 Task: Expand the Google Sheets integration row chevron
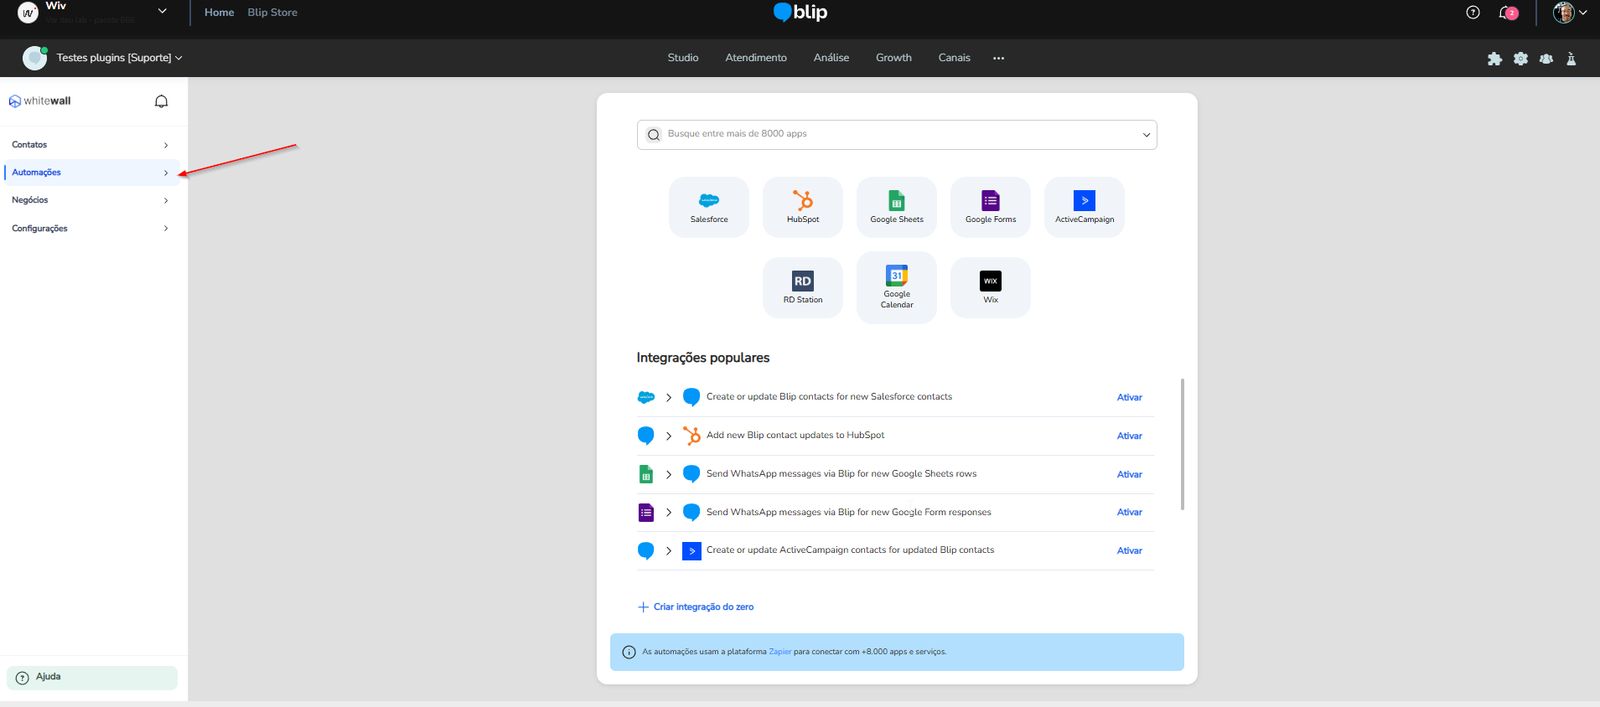pos(669,475)
